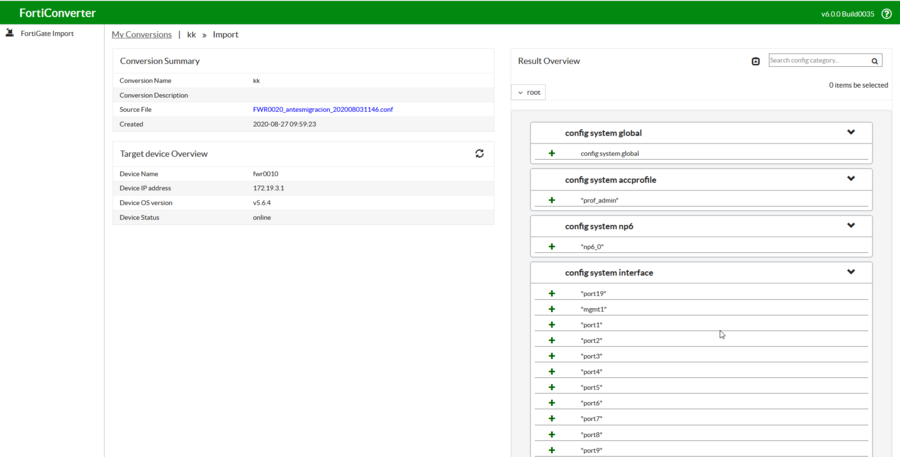
Task: Click the FortiGate Import sidebar icon
Action: (10, 33)
